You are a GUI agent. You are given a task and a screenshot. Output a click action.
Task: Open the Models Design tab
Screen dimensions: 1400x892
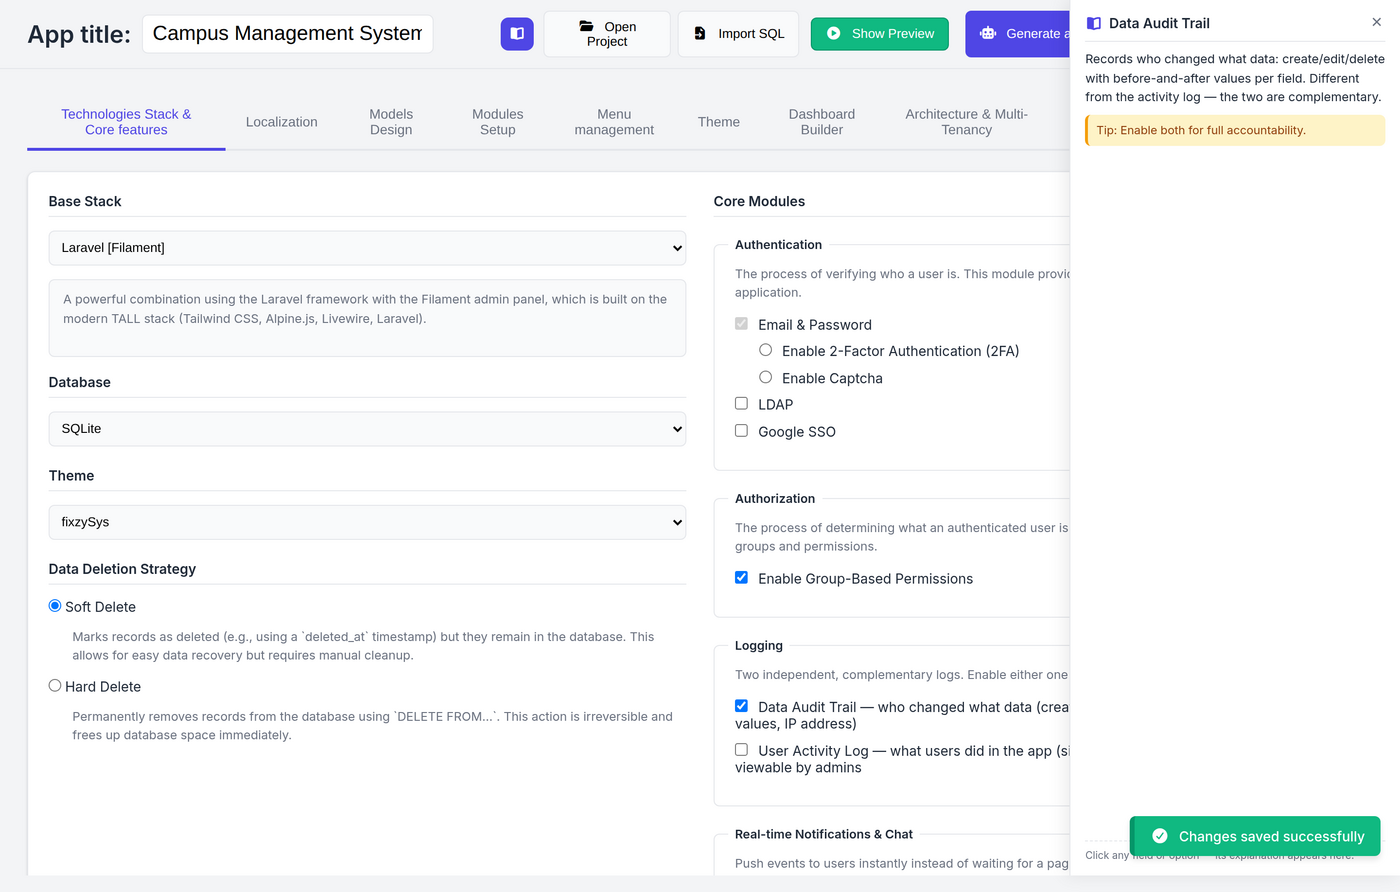tap(391, 122)
